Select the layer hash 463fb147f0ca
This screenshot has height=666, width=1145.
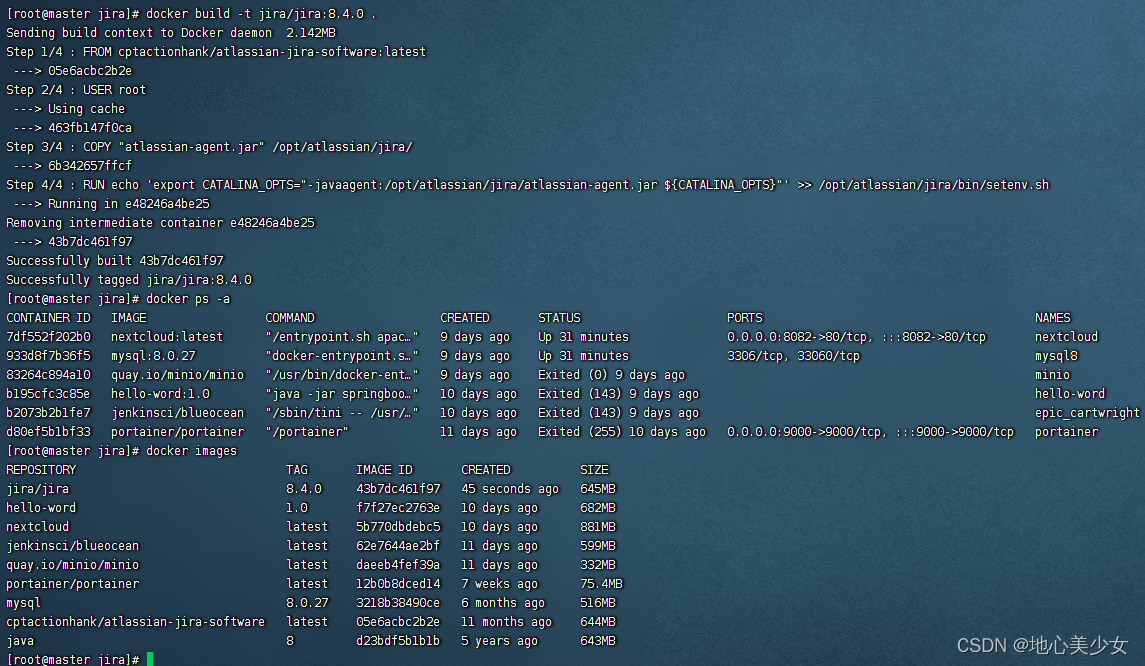[x=90, y=128]
